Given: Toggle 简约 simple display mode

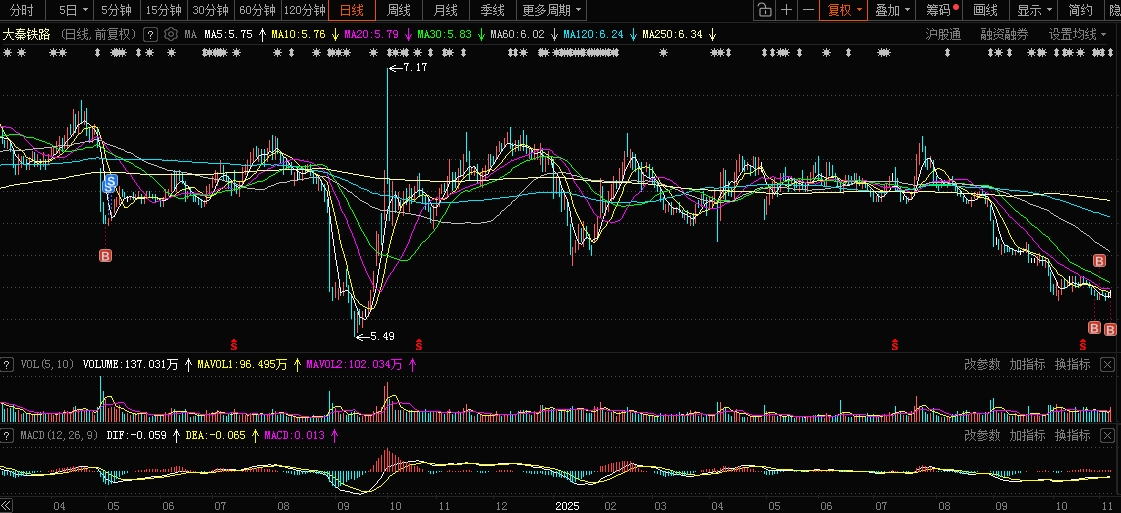Looking at the screenshot, I should click(x=1080, y=11).
